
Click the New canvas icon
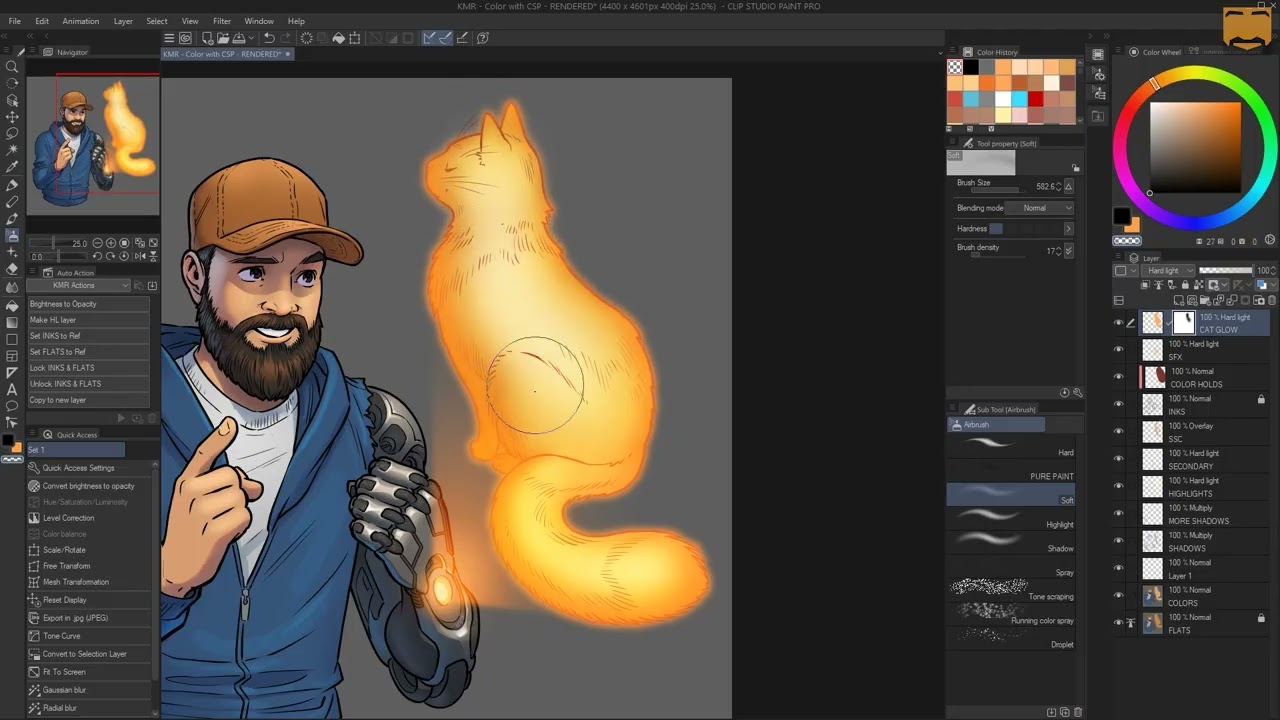[205, 38]
